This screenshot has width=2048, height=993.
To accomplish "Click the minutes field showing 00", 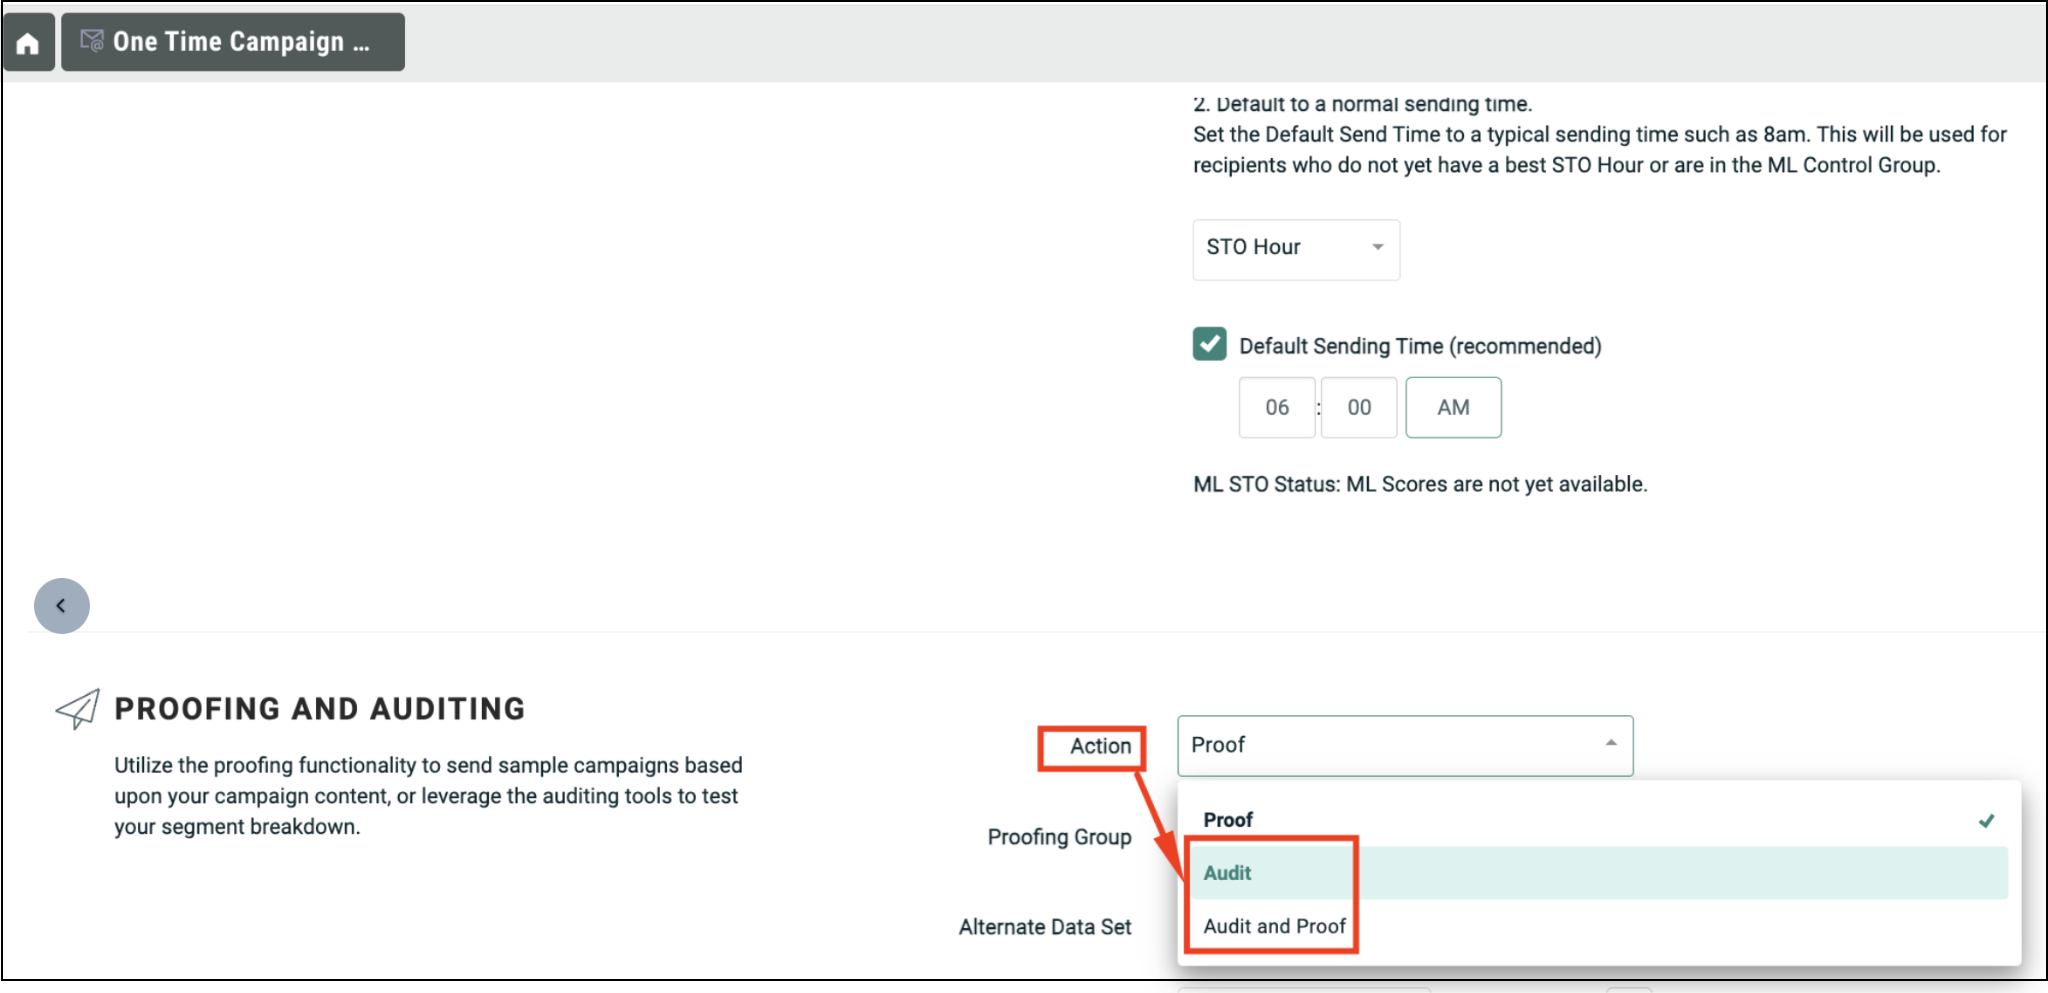I will click(x=1358, y=407).
